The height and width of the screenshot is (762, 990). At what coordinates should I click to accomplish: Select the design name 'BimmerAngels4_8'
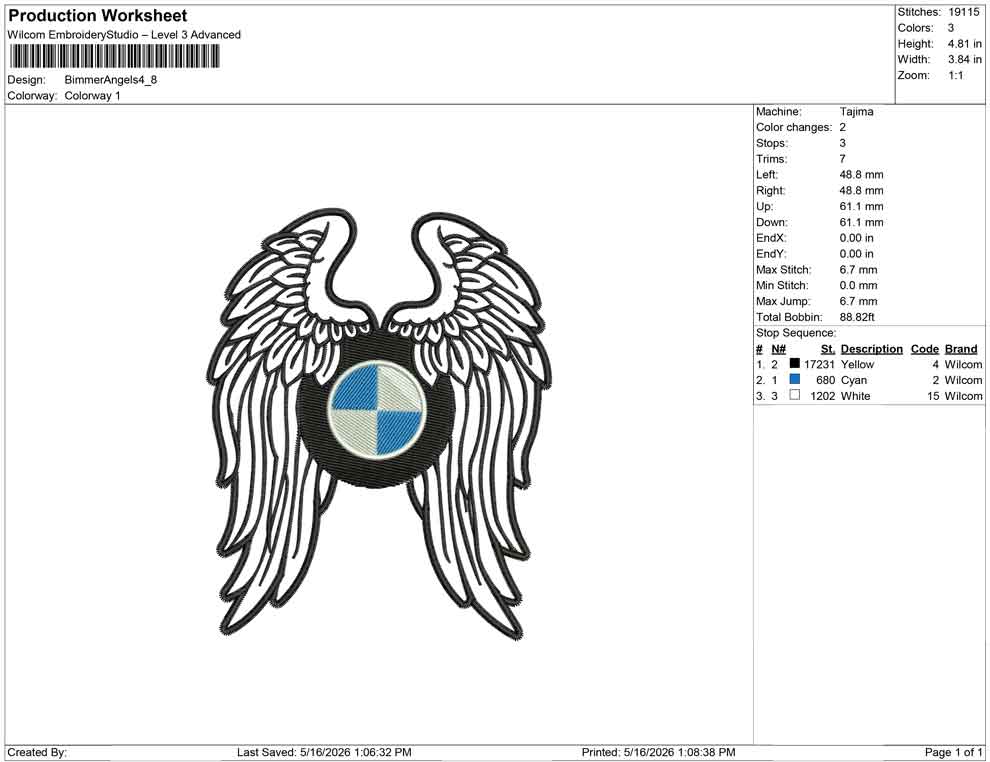point(110,80)
